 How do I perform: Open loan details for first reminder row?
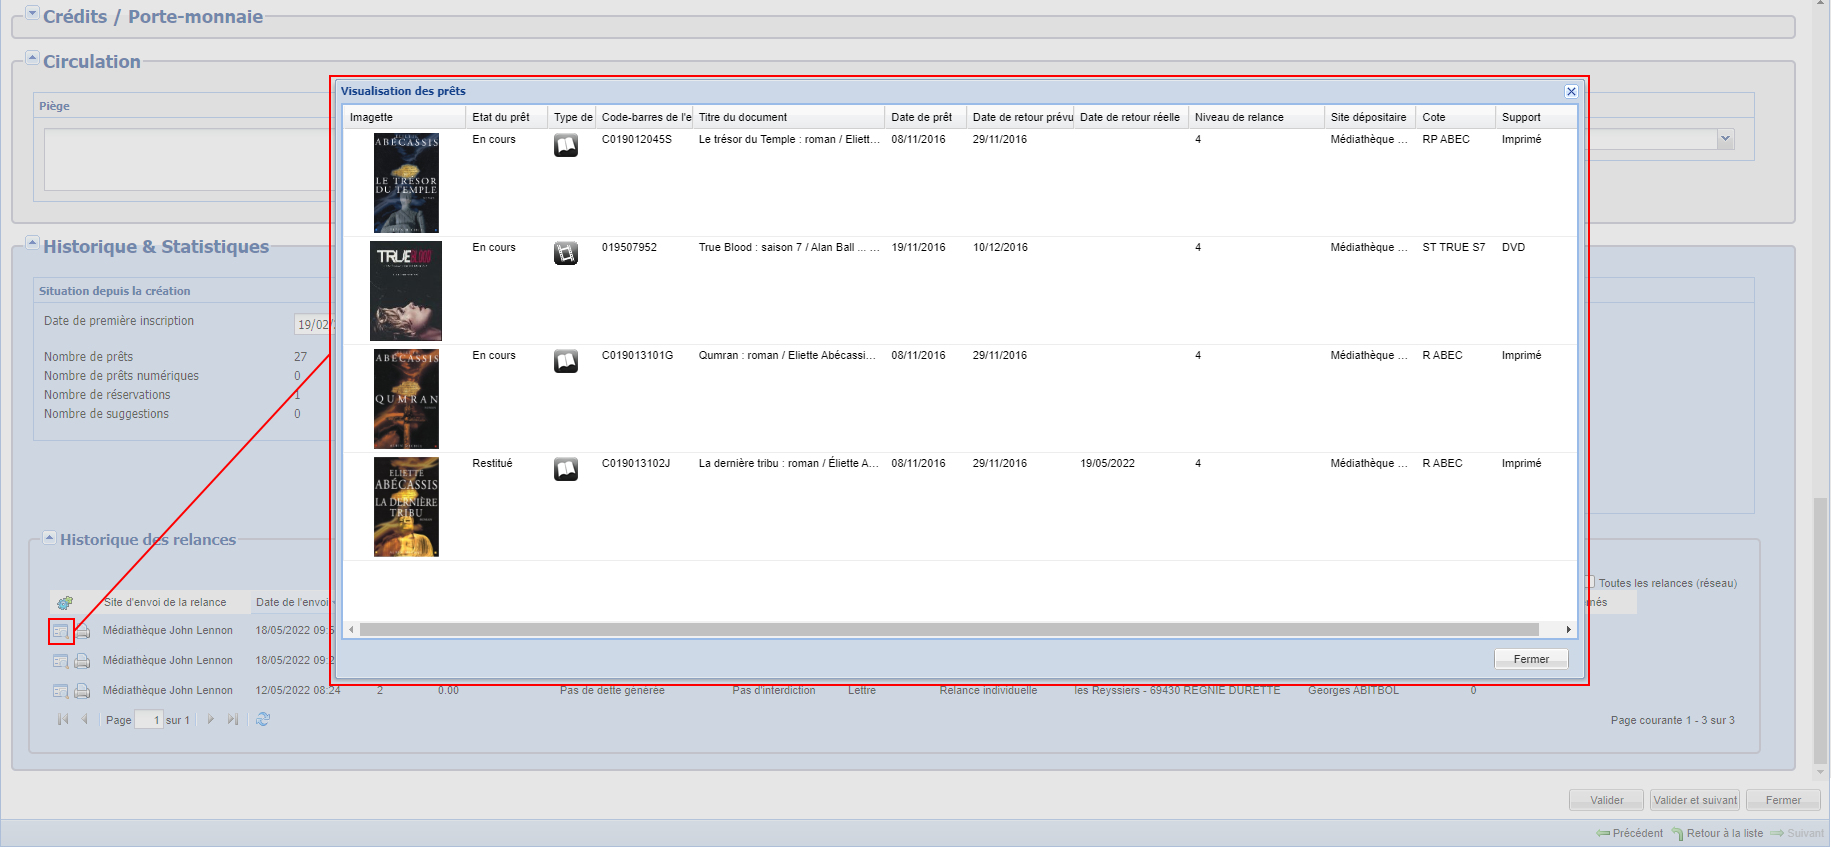[x=61, y=632]
